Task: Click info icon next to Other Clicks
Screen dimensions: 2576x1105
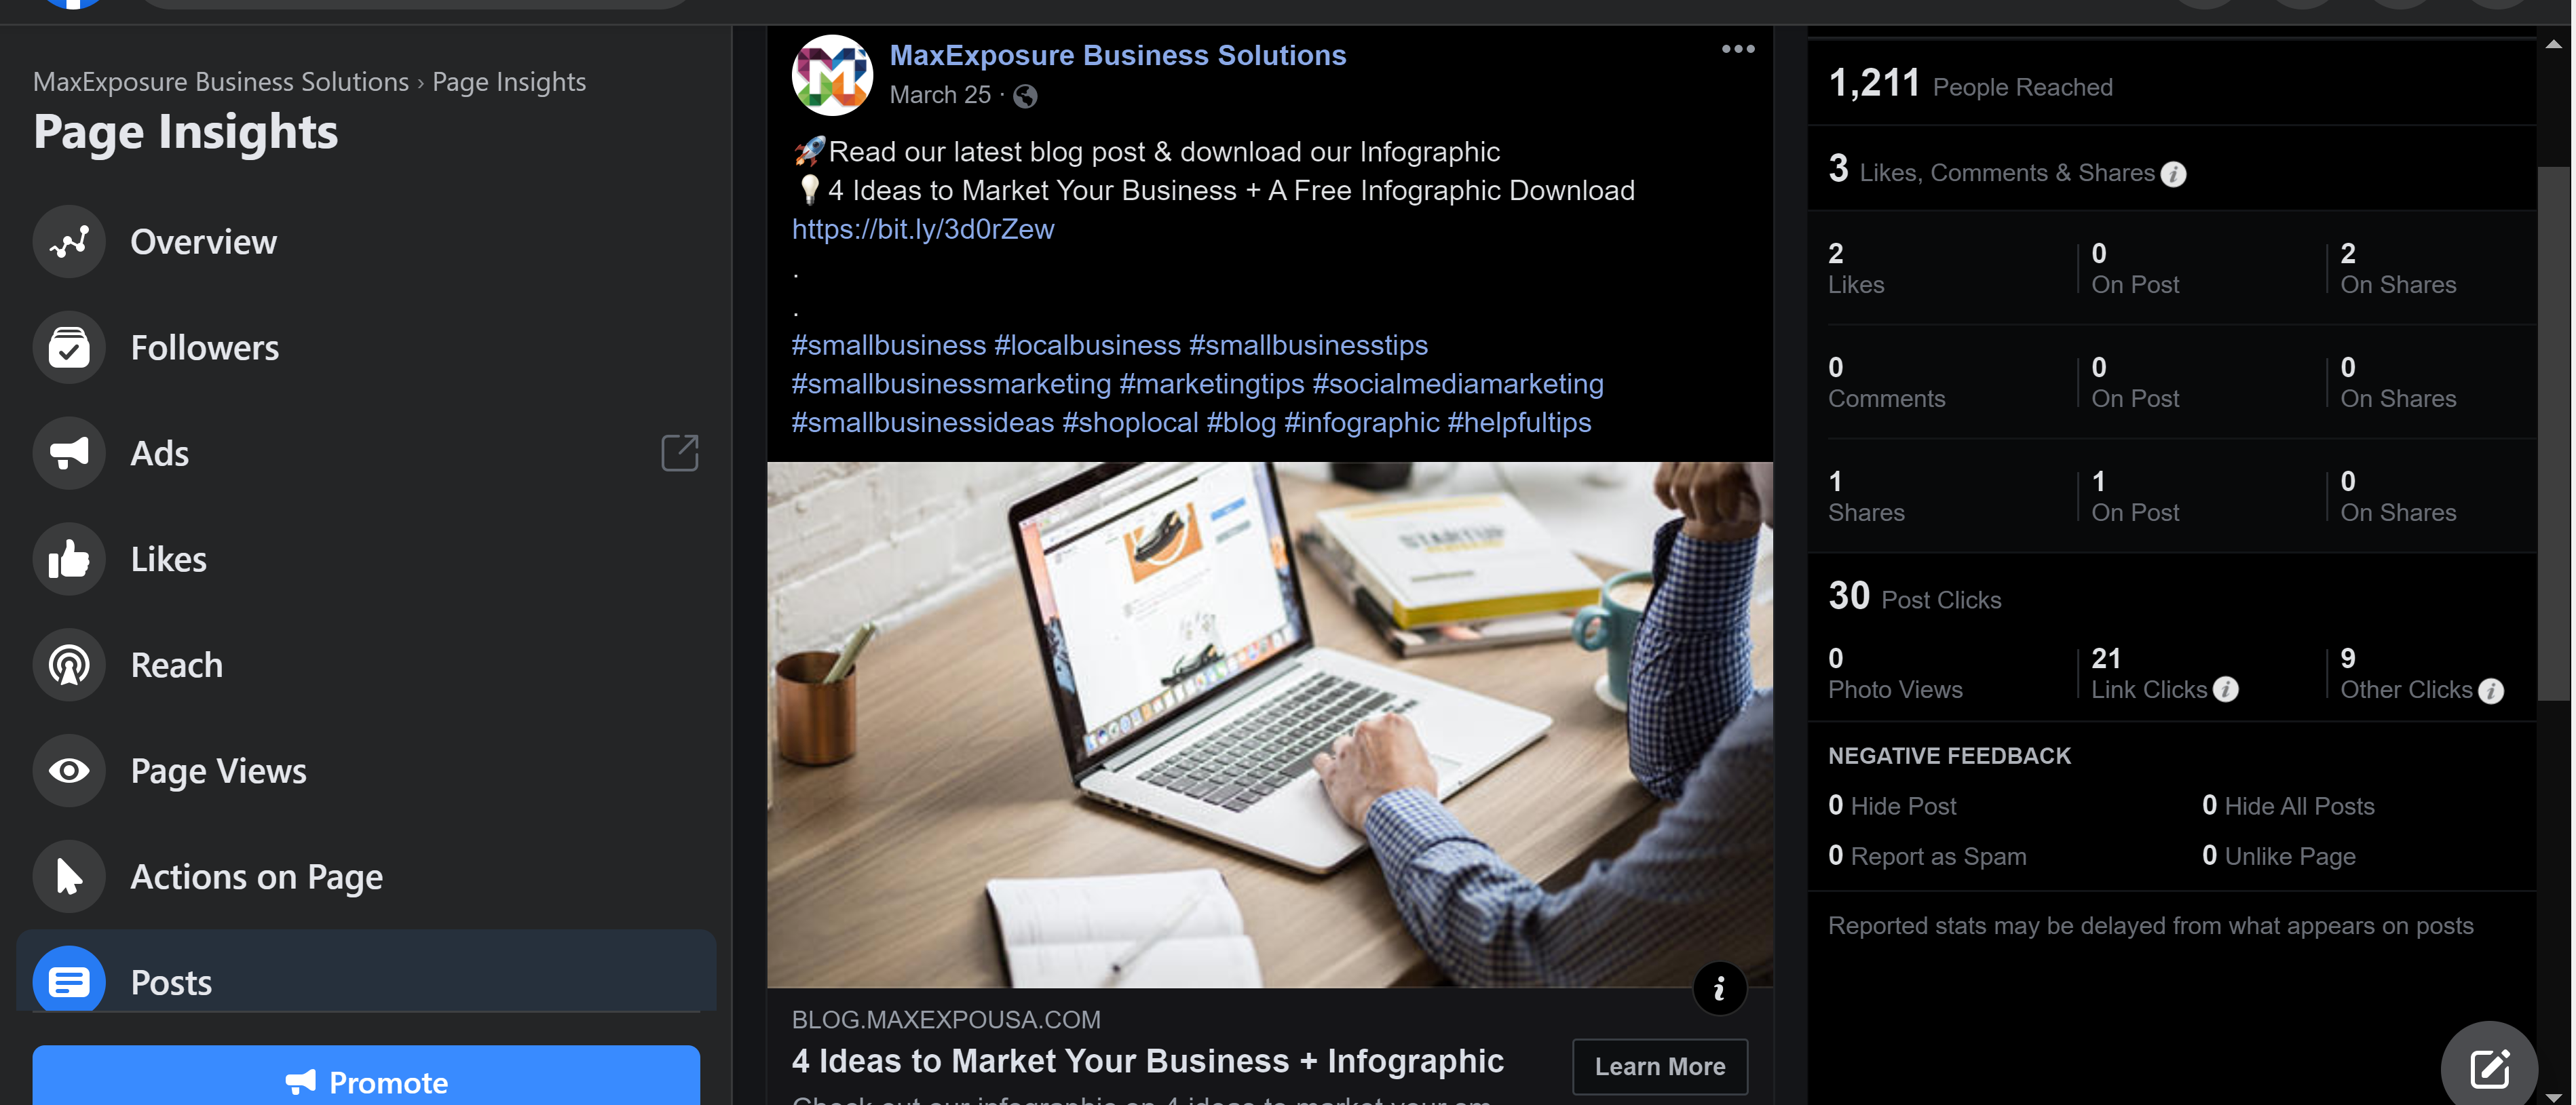Action: (x=2491, y=690)
